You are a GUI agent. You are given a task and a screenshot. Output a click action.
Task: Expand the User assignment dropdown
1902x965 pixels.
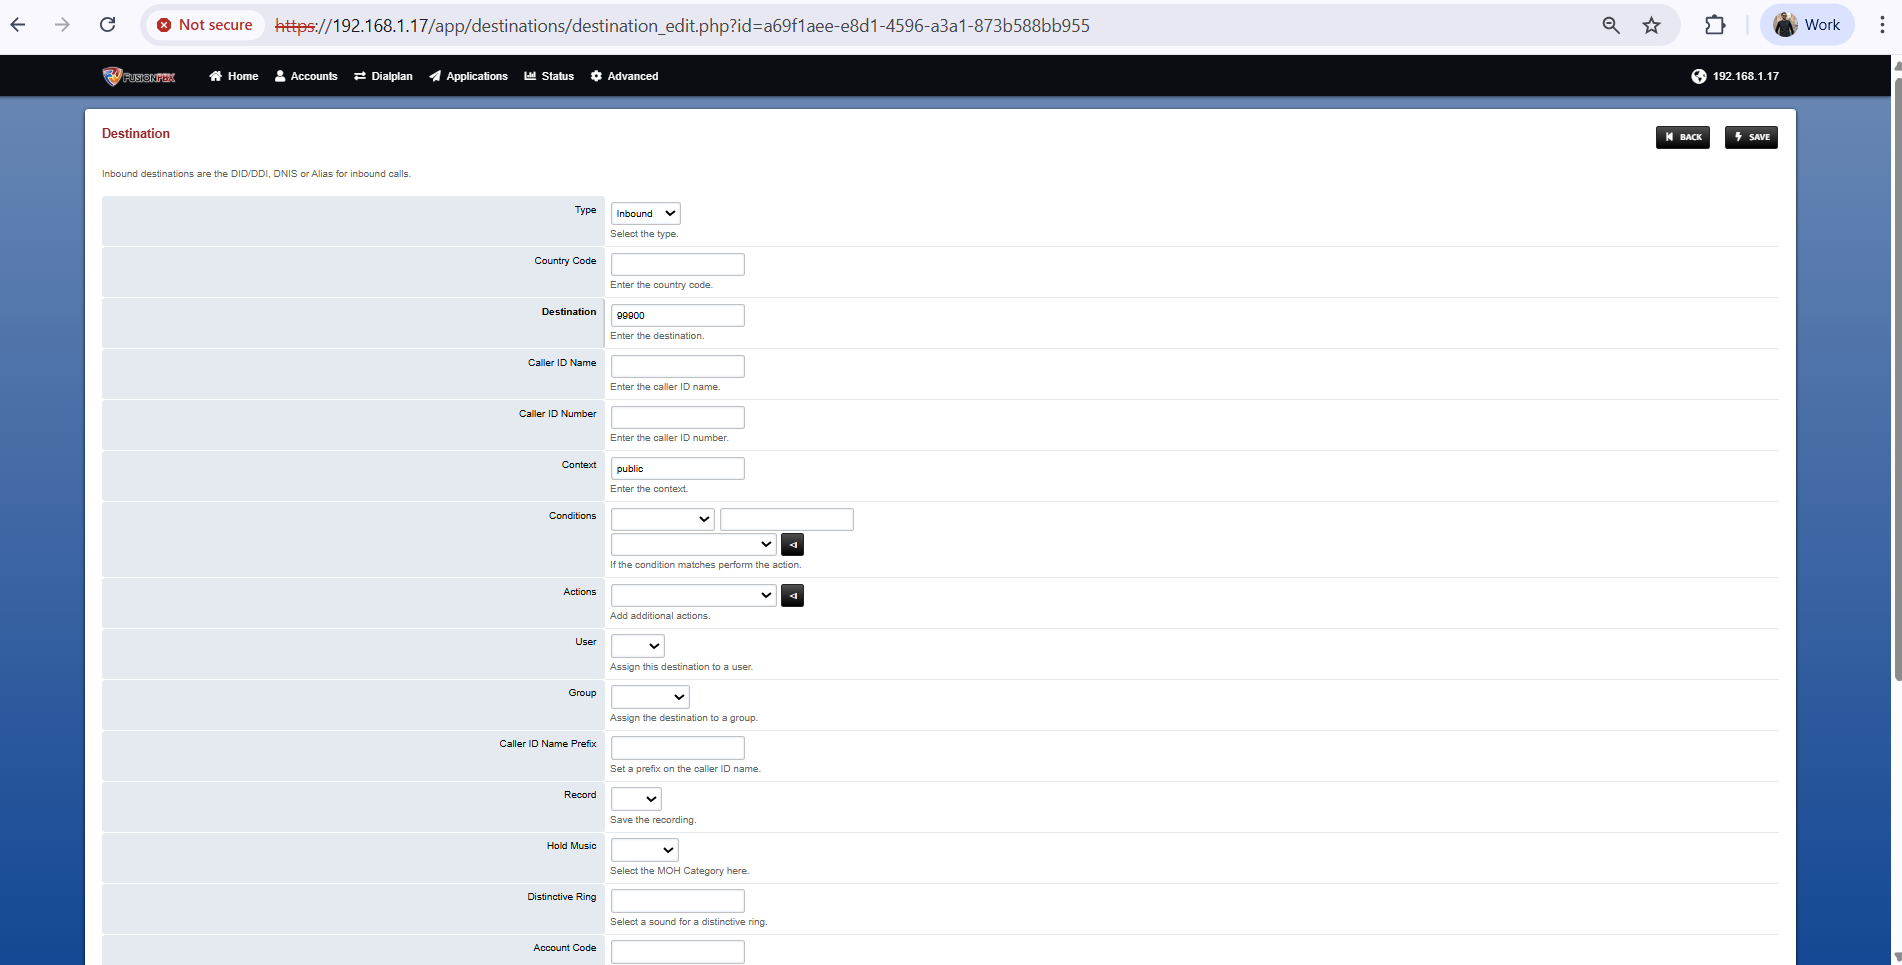pos(637,646)
